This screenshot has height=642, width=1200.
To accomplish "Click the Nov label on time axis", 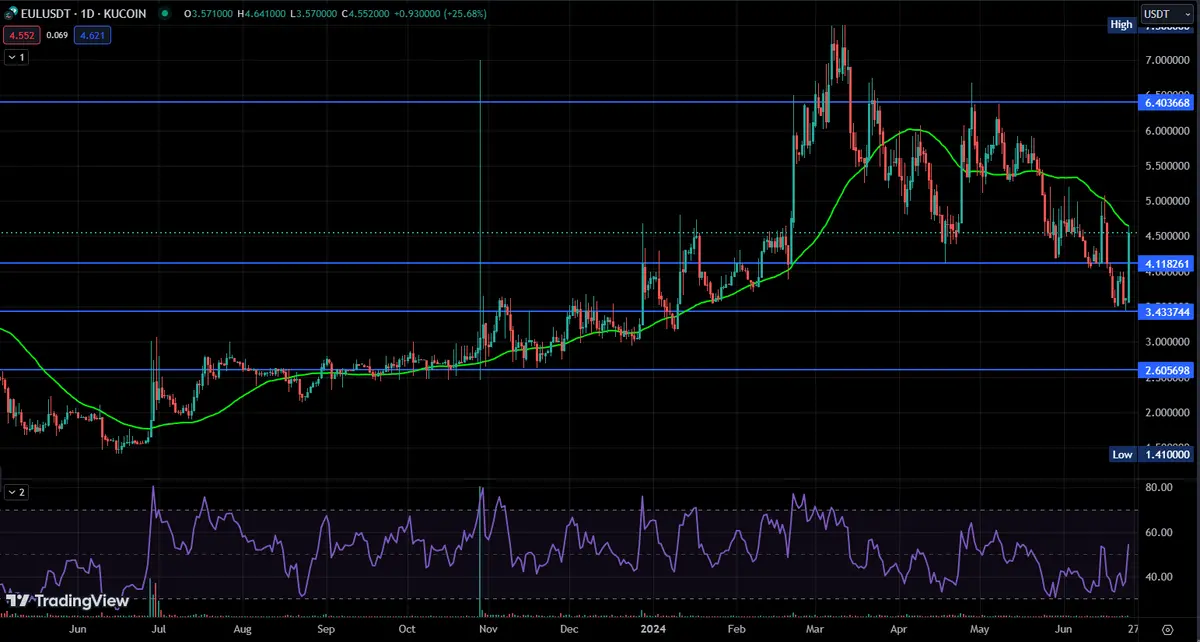I will (x=489, y=631).
